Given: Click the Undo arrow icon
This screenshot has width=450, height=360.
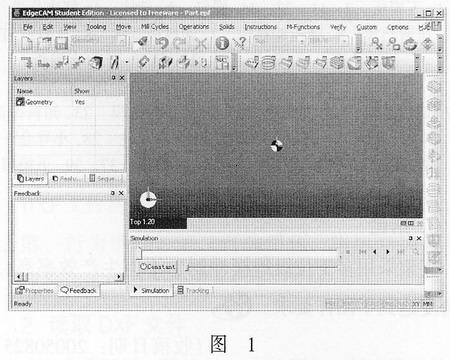Looking at the screenshot, I should click(x=162, y=43).
